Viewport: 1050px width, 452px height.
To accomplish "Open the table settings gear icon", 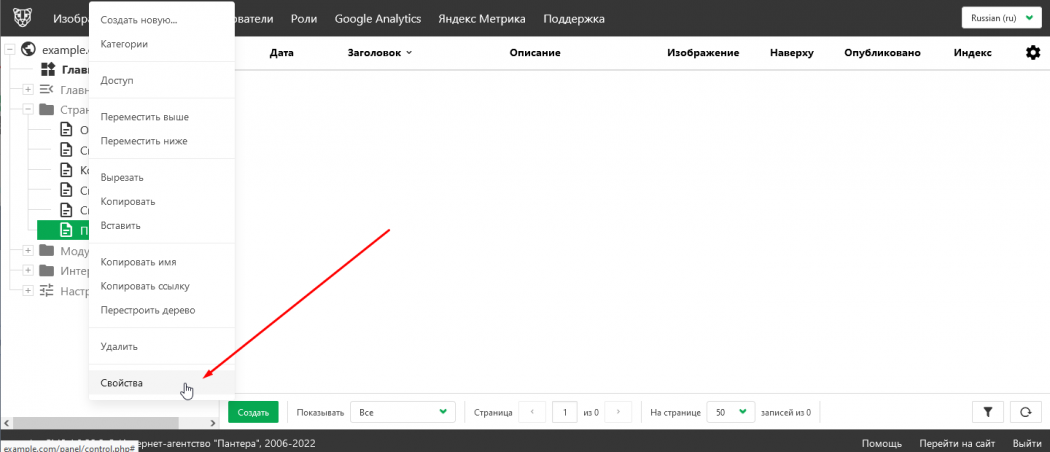I will click(x=1033, y=52).
